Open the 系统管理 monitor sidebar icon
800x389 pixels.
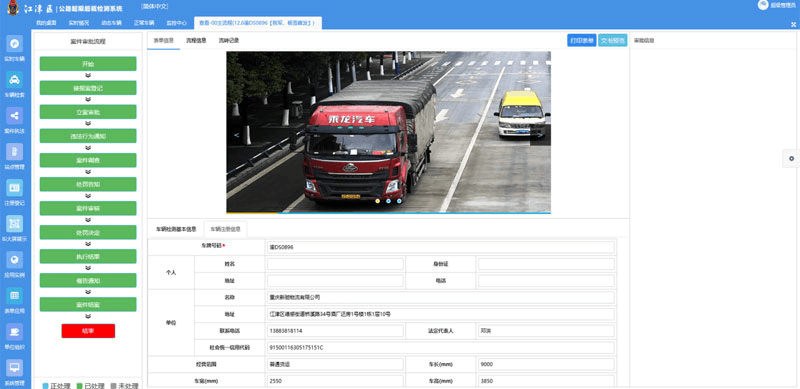[x=14, y=368]
